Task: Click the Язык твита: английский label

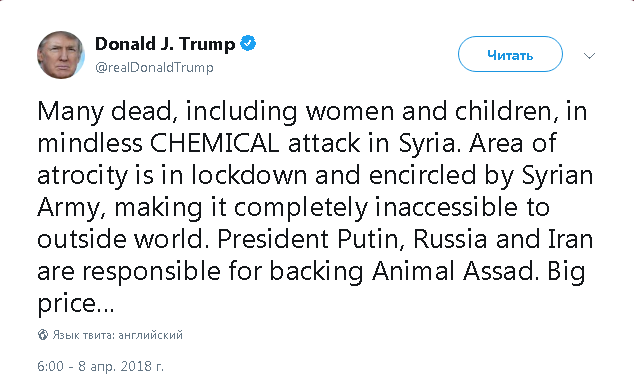Action: 117,335
